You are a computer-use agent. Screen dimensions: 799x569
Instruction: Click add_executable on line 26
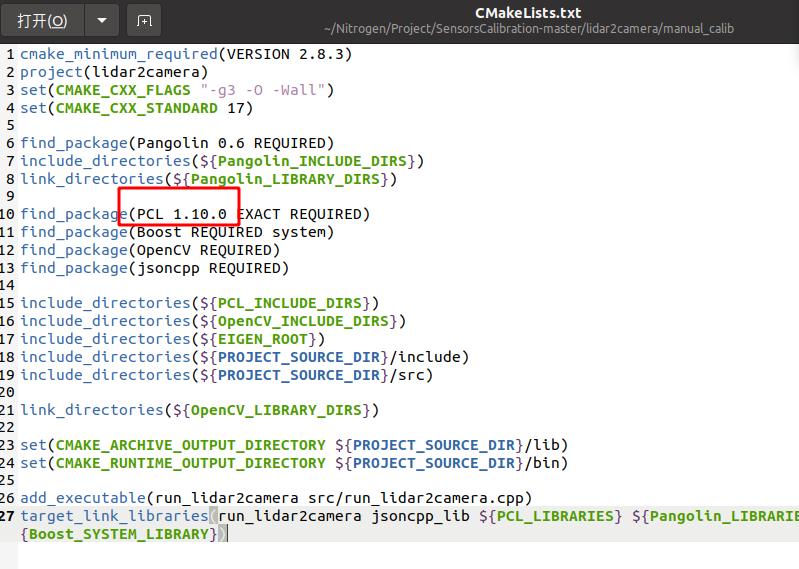83,498
